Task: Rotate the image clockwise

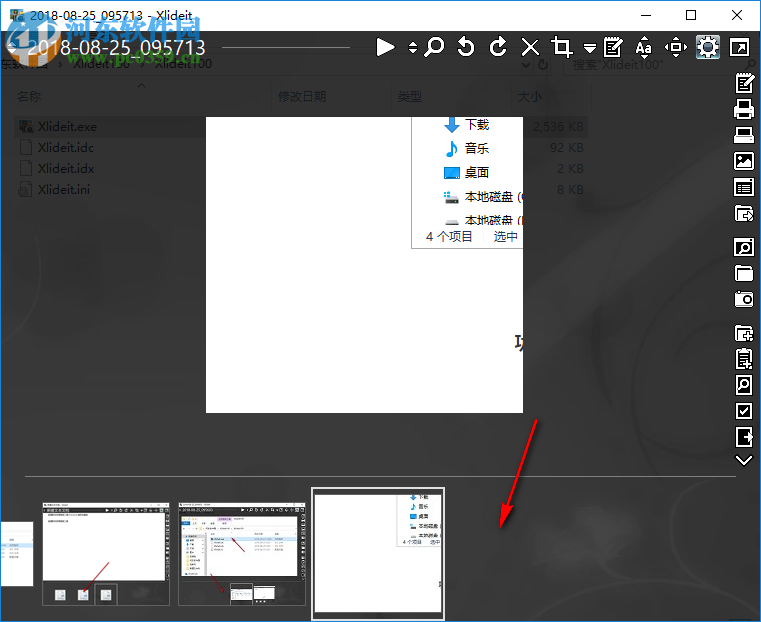Action: click(497, 47)
